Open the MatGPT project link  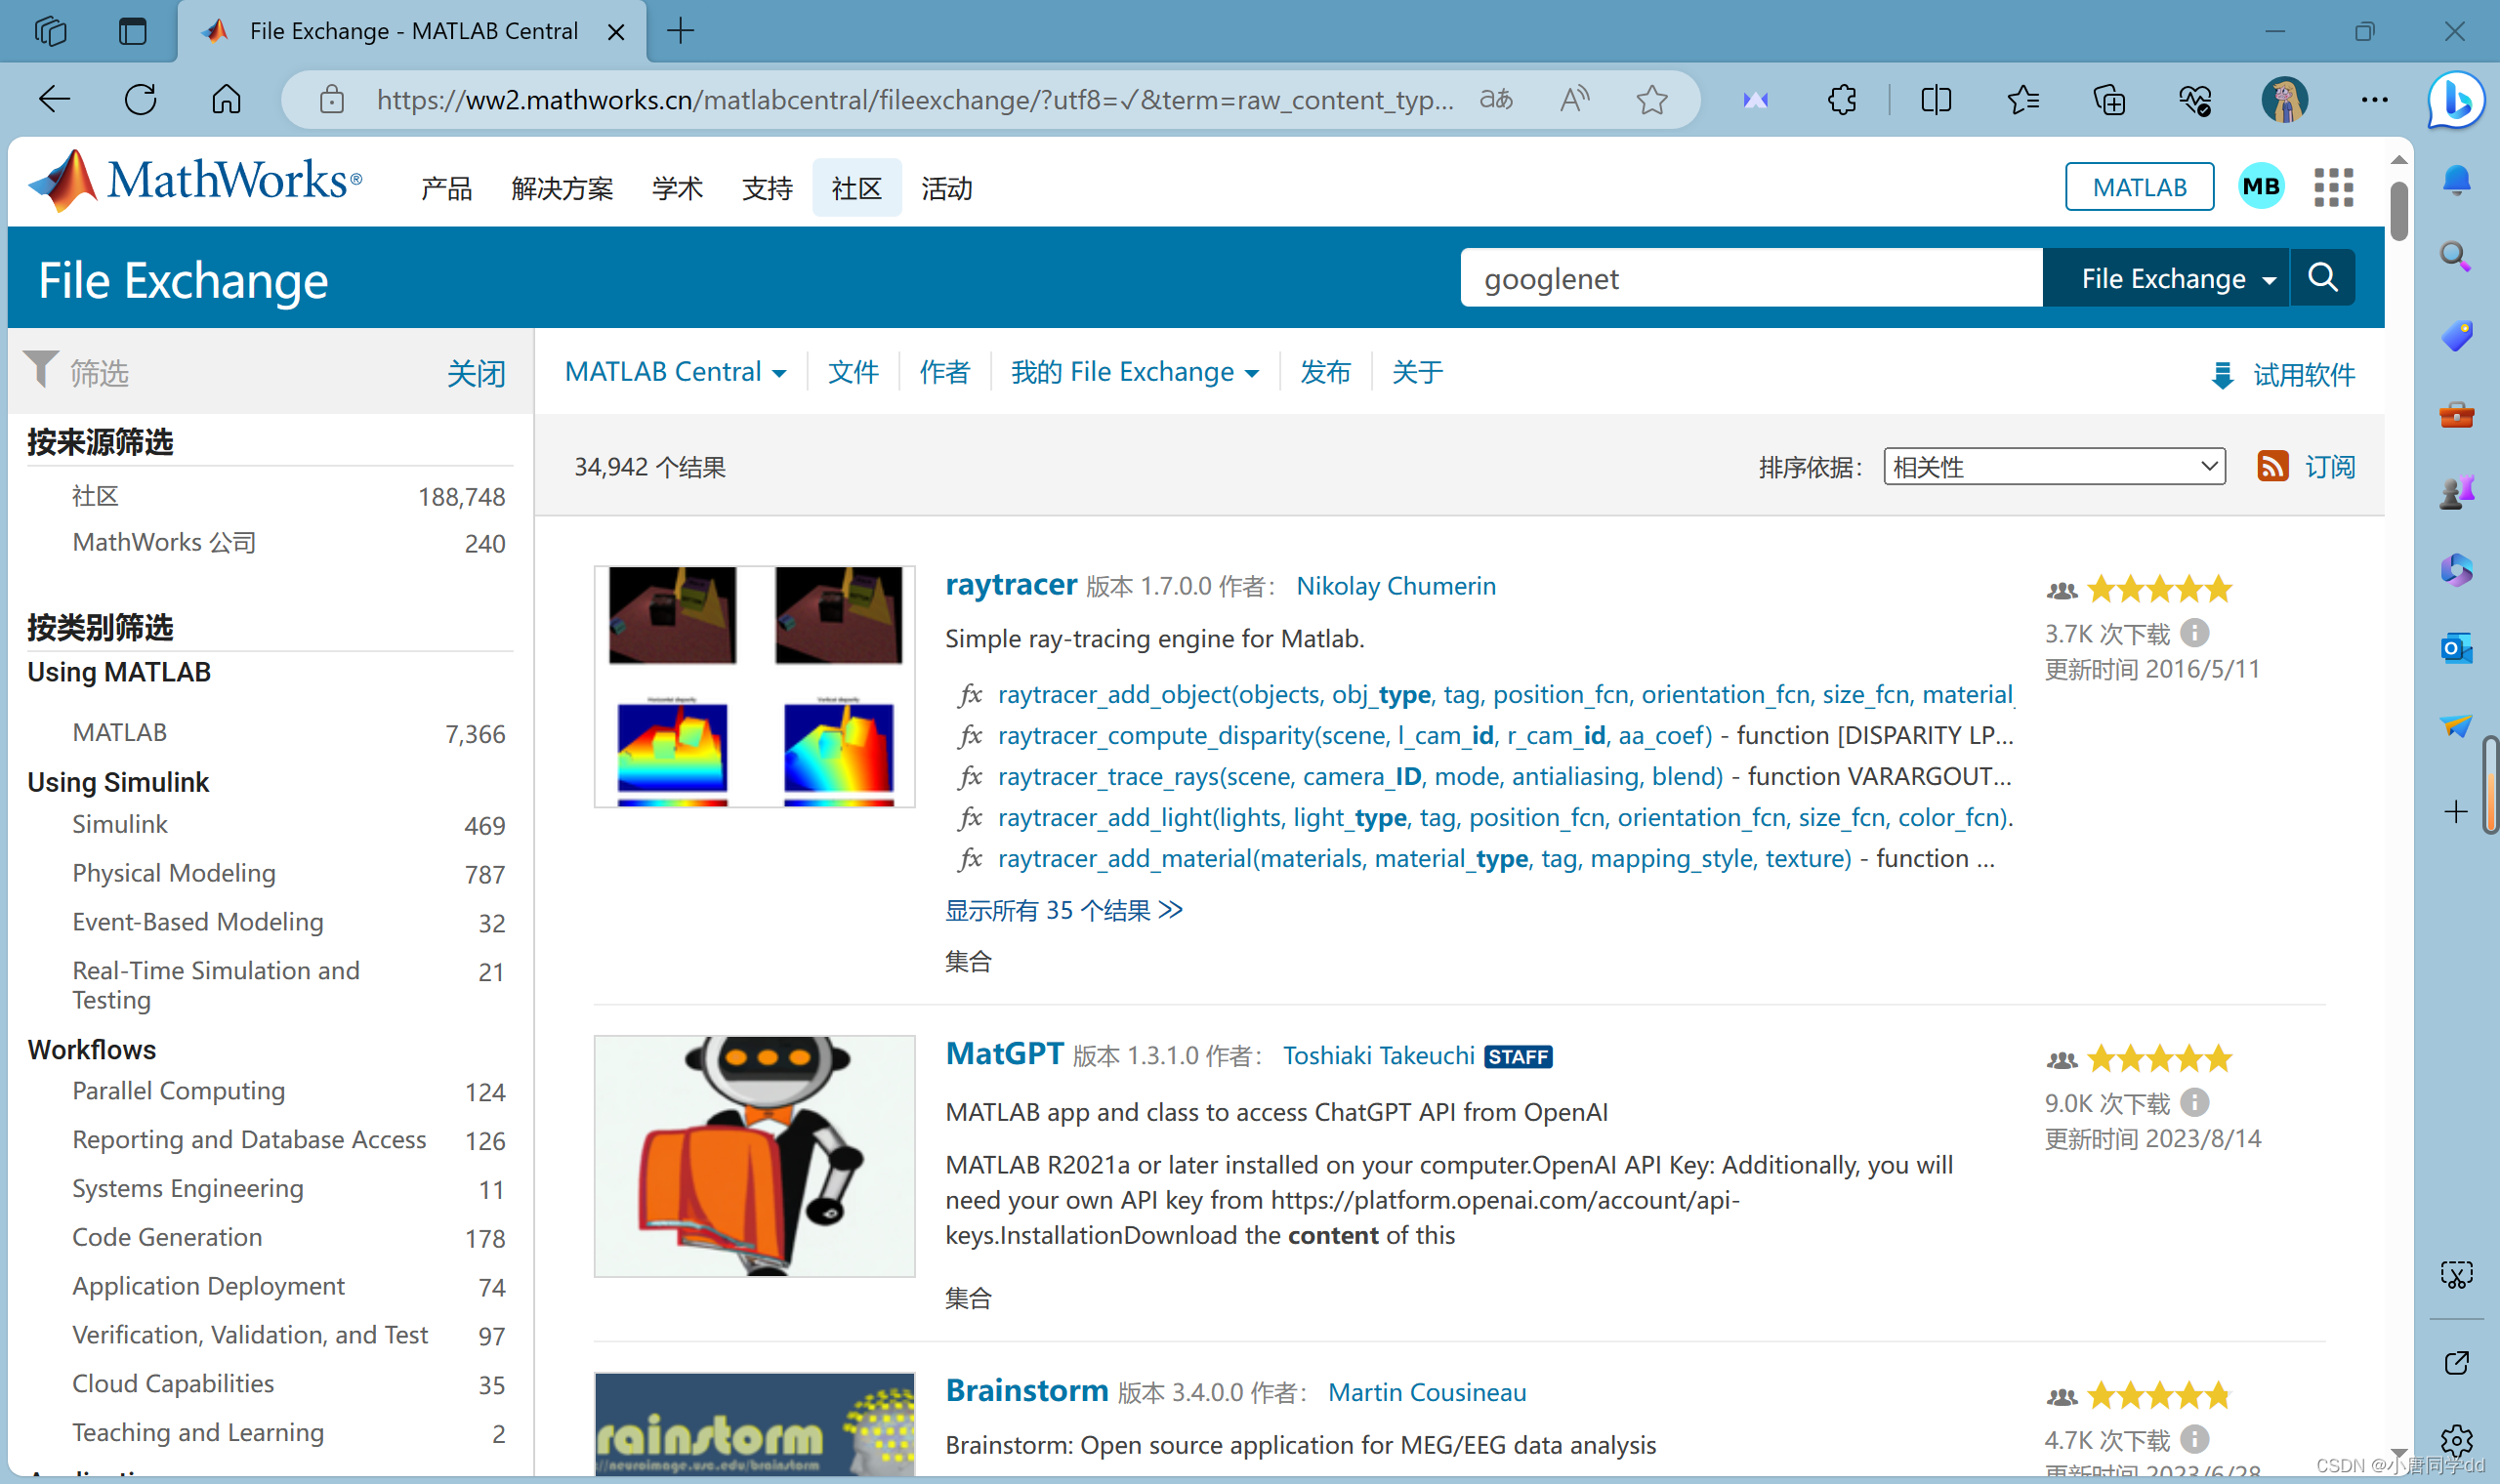pyautogui.click(x=1004, y=1053)
